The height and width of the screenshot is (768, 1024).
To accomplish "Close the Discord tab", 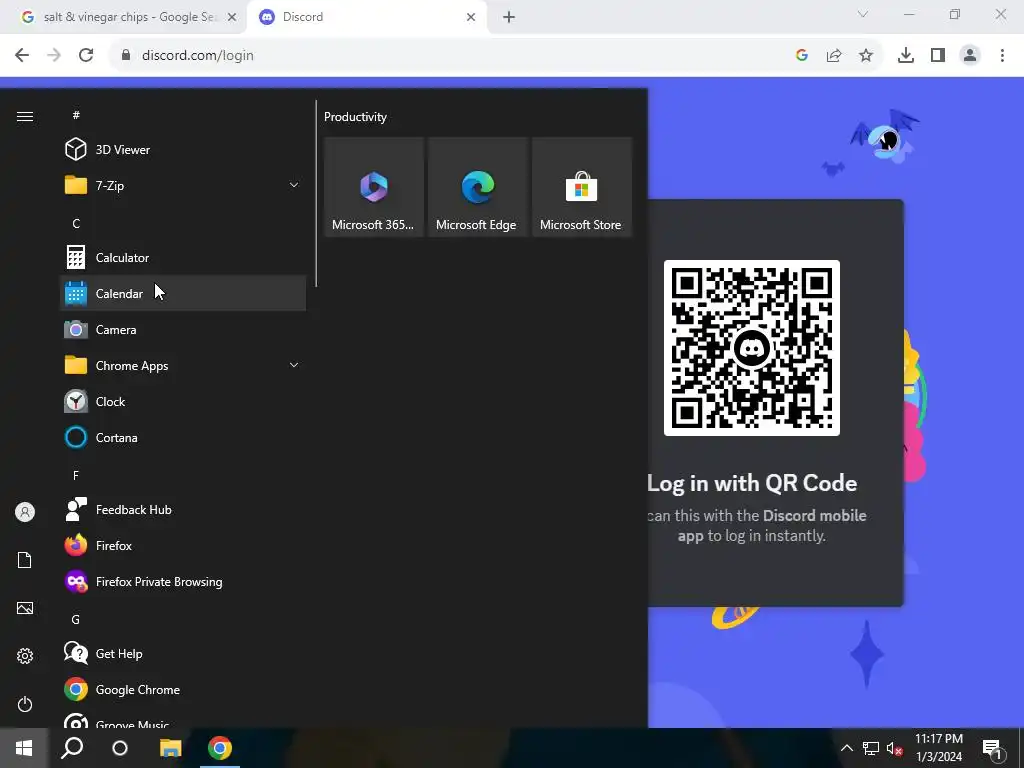I will point(471,17).
